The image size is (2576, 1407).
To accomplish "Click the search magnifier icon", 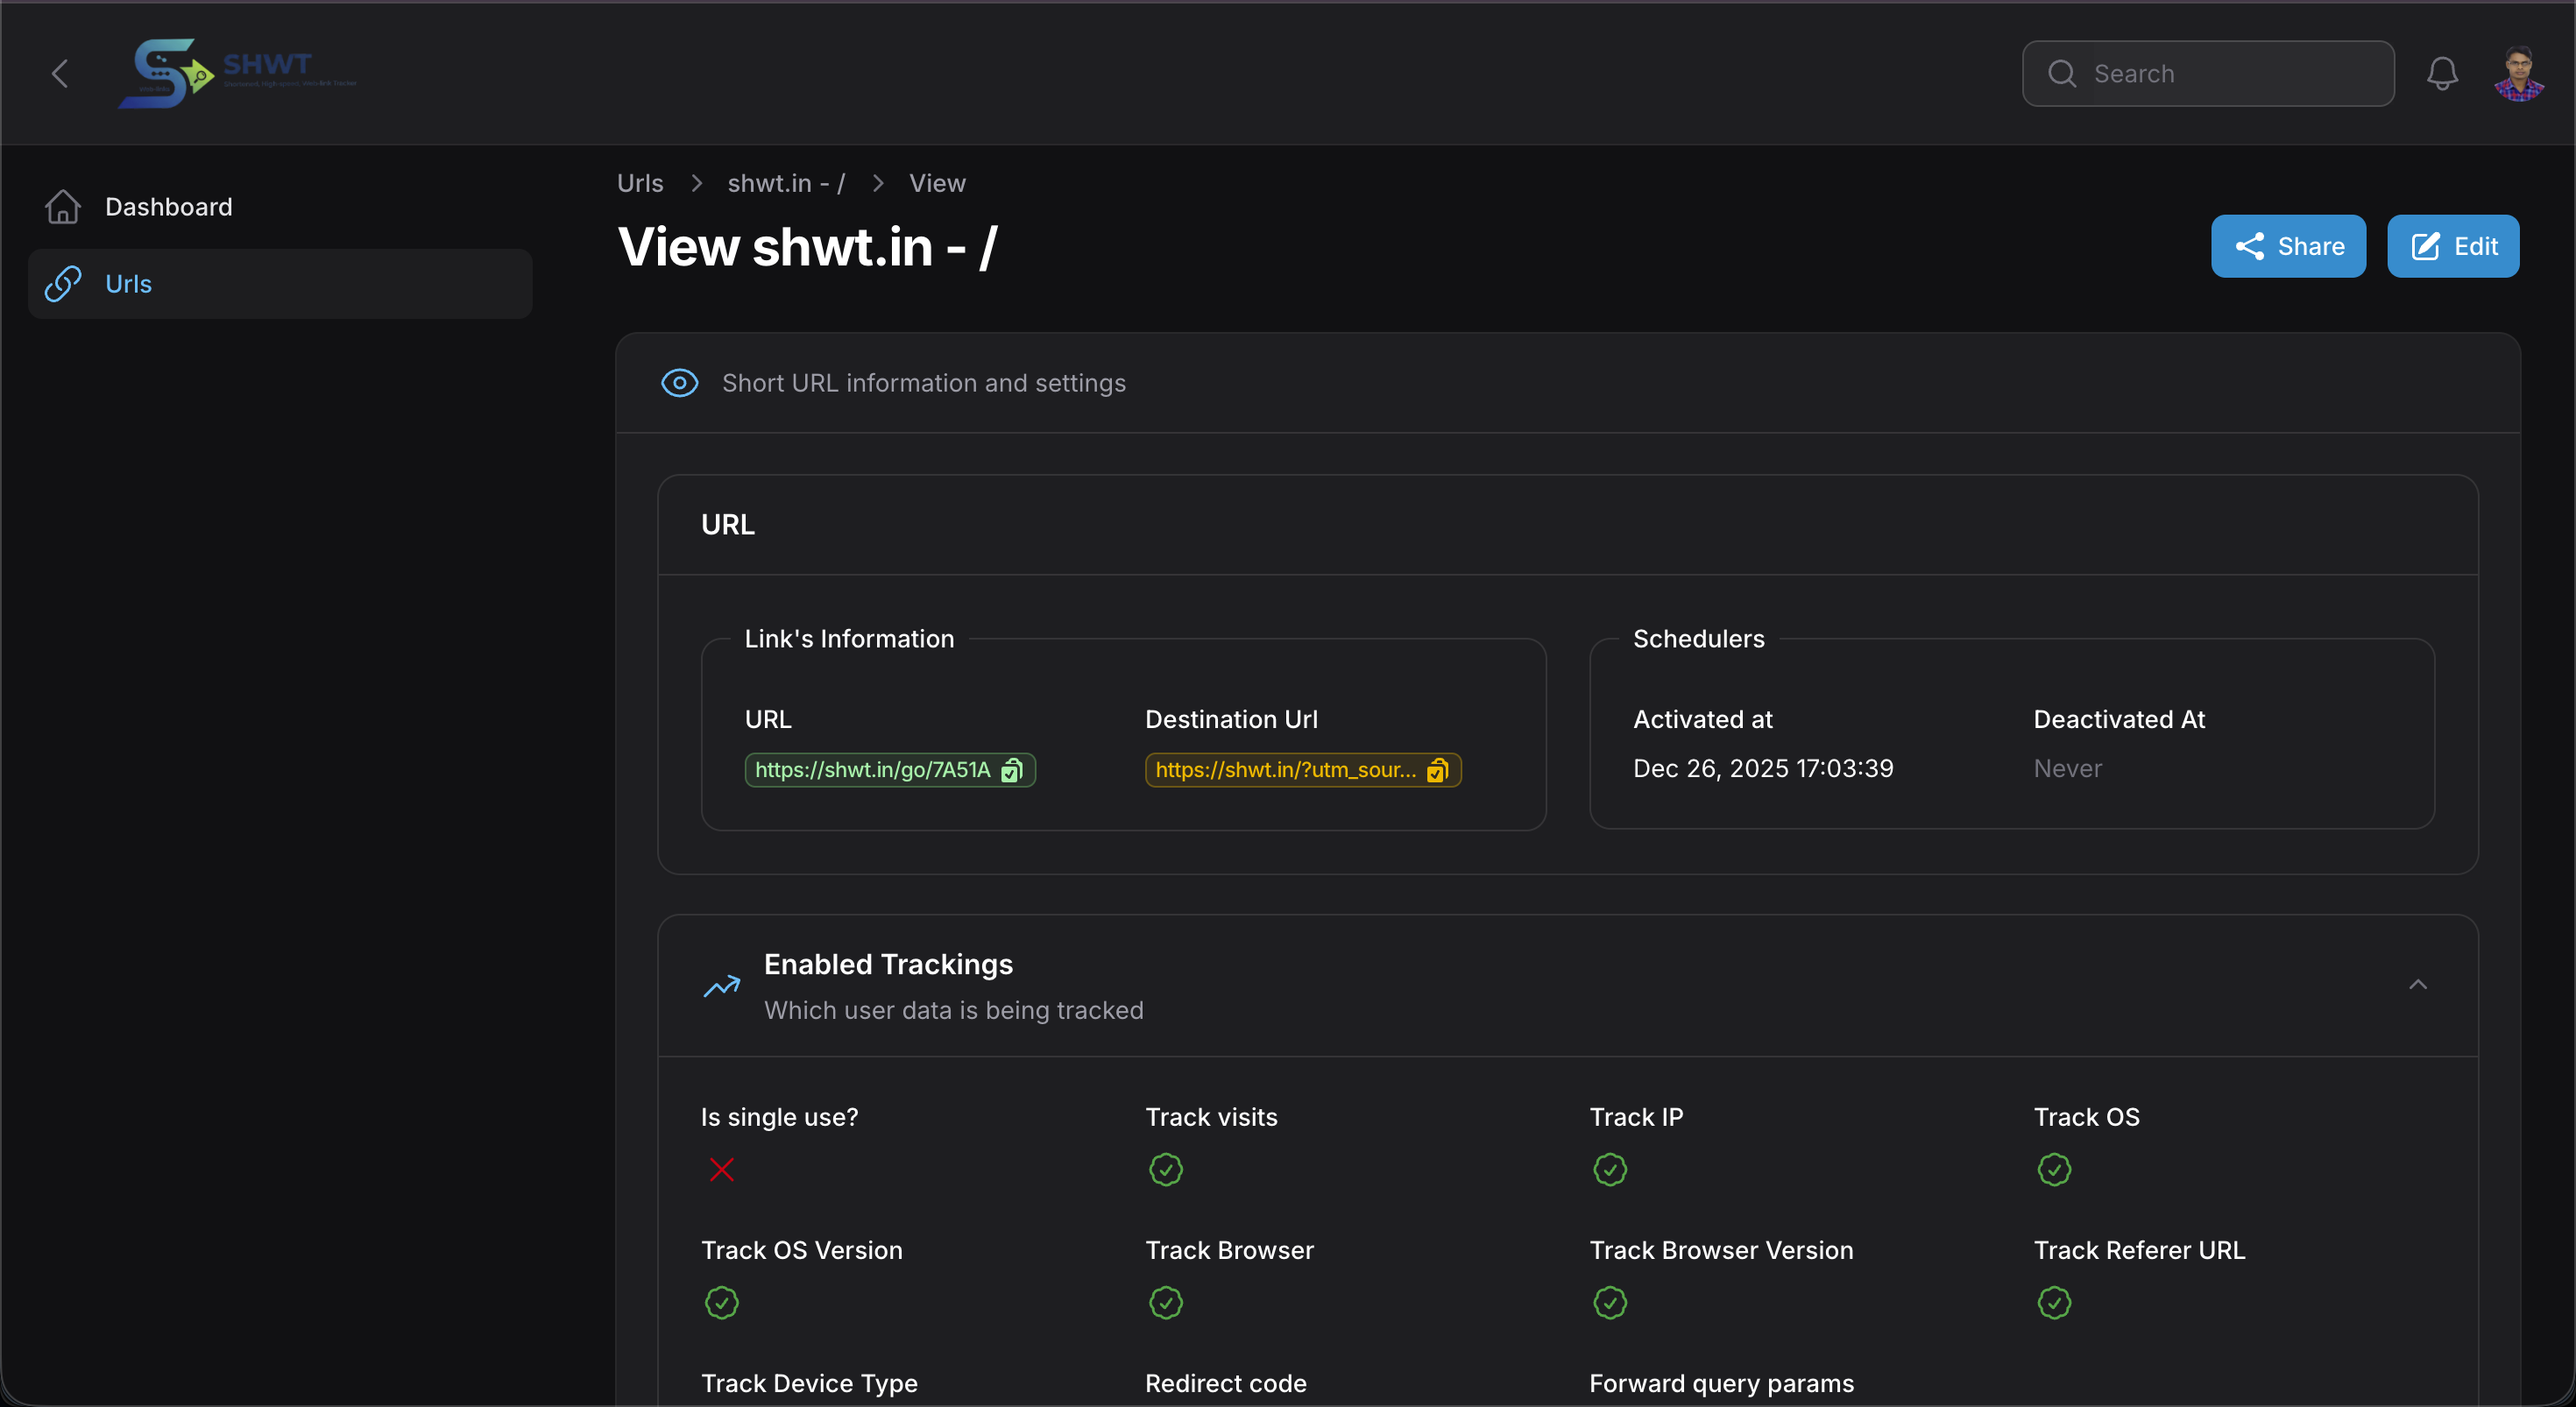I will (x=2062, y=73).
